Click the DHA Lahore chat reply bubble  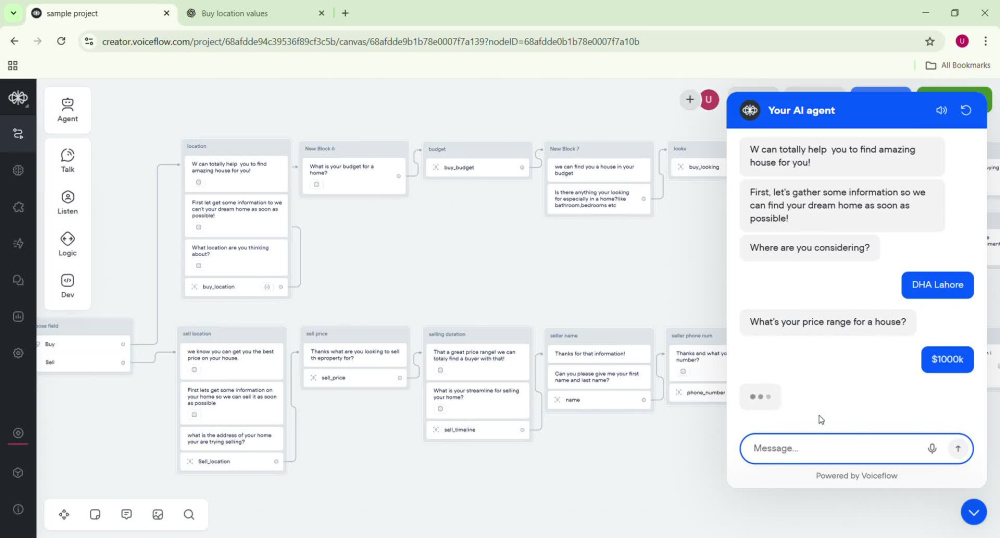[937, 285]
